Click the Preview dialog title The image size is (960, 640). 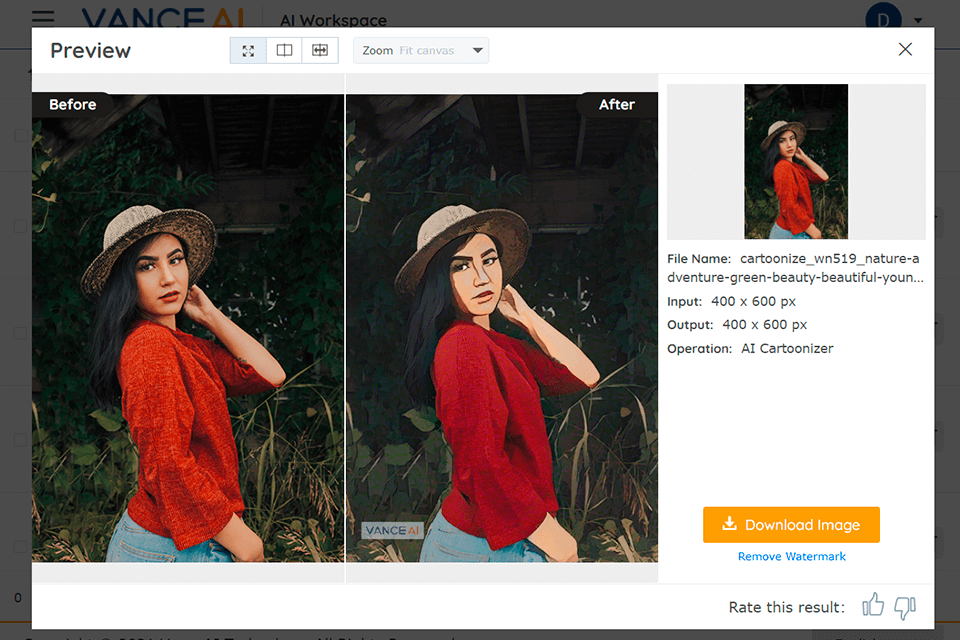tap(91, 51)
